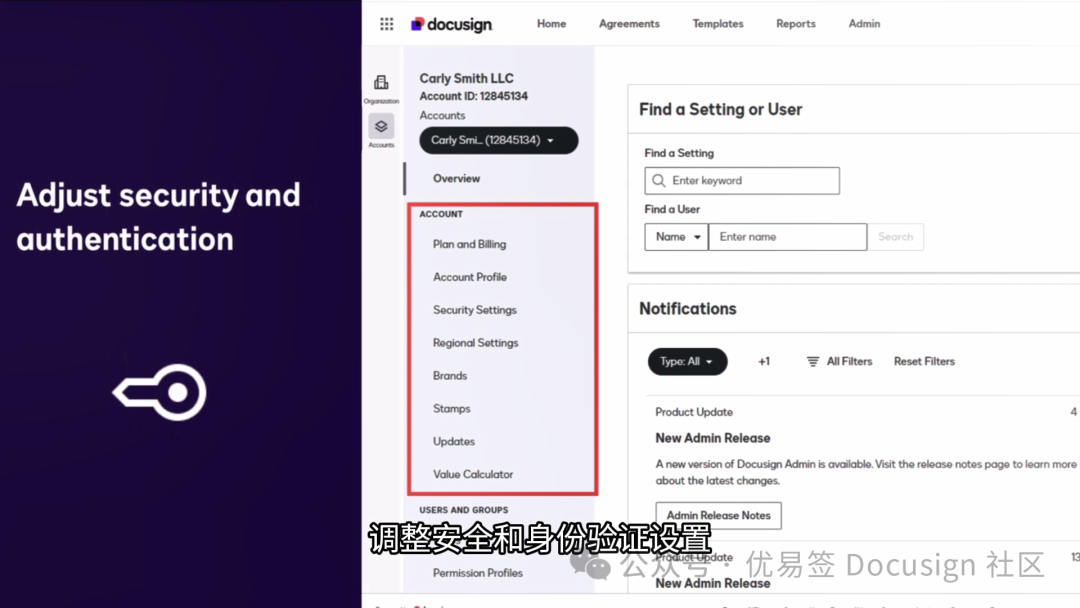Click the +1 filter chip
1080x608 pixels.
pyautogui.click(x=764, y=361)
